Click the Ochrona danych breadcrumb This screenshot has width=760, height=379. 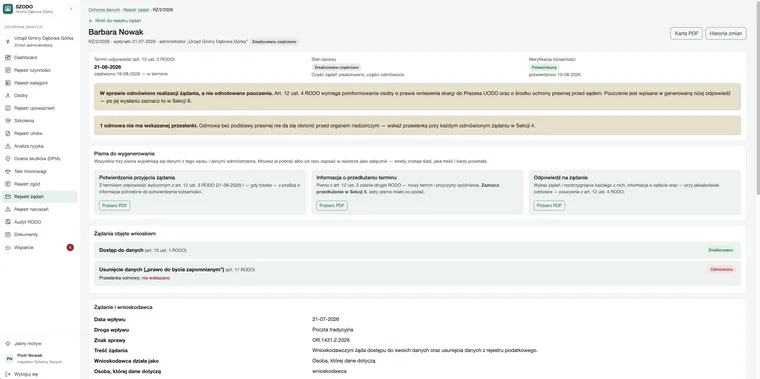coord(104,10)
